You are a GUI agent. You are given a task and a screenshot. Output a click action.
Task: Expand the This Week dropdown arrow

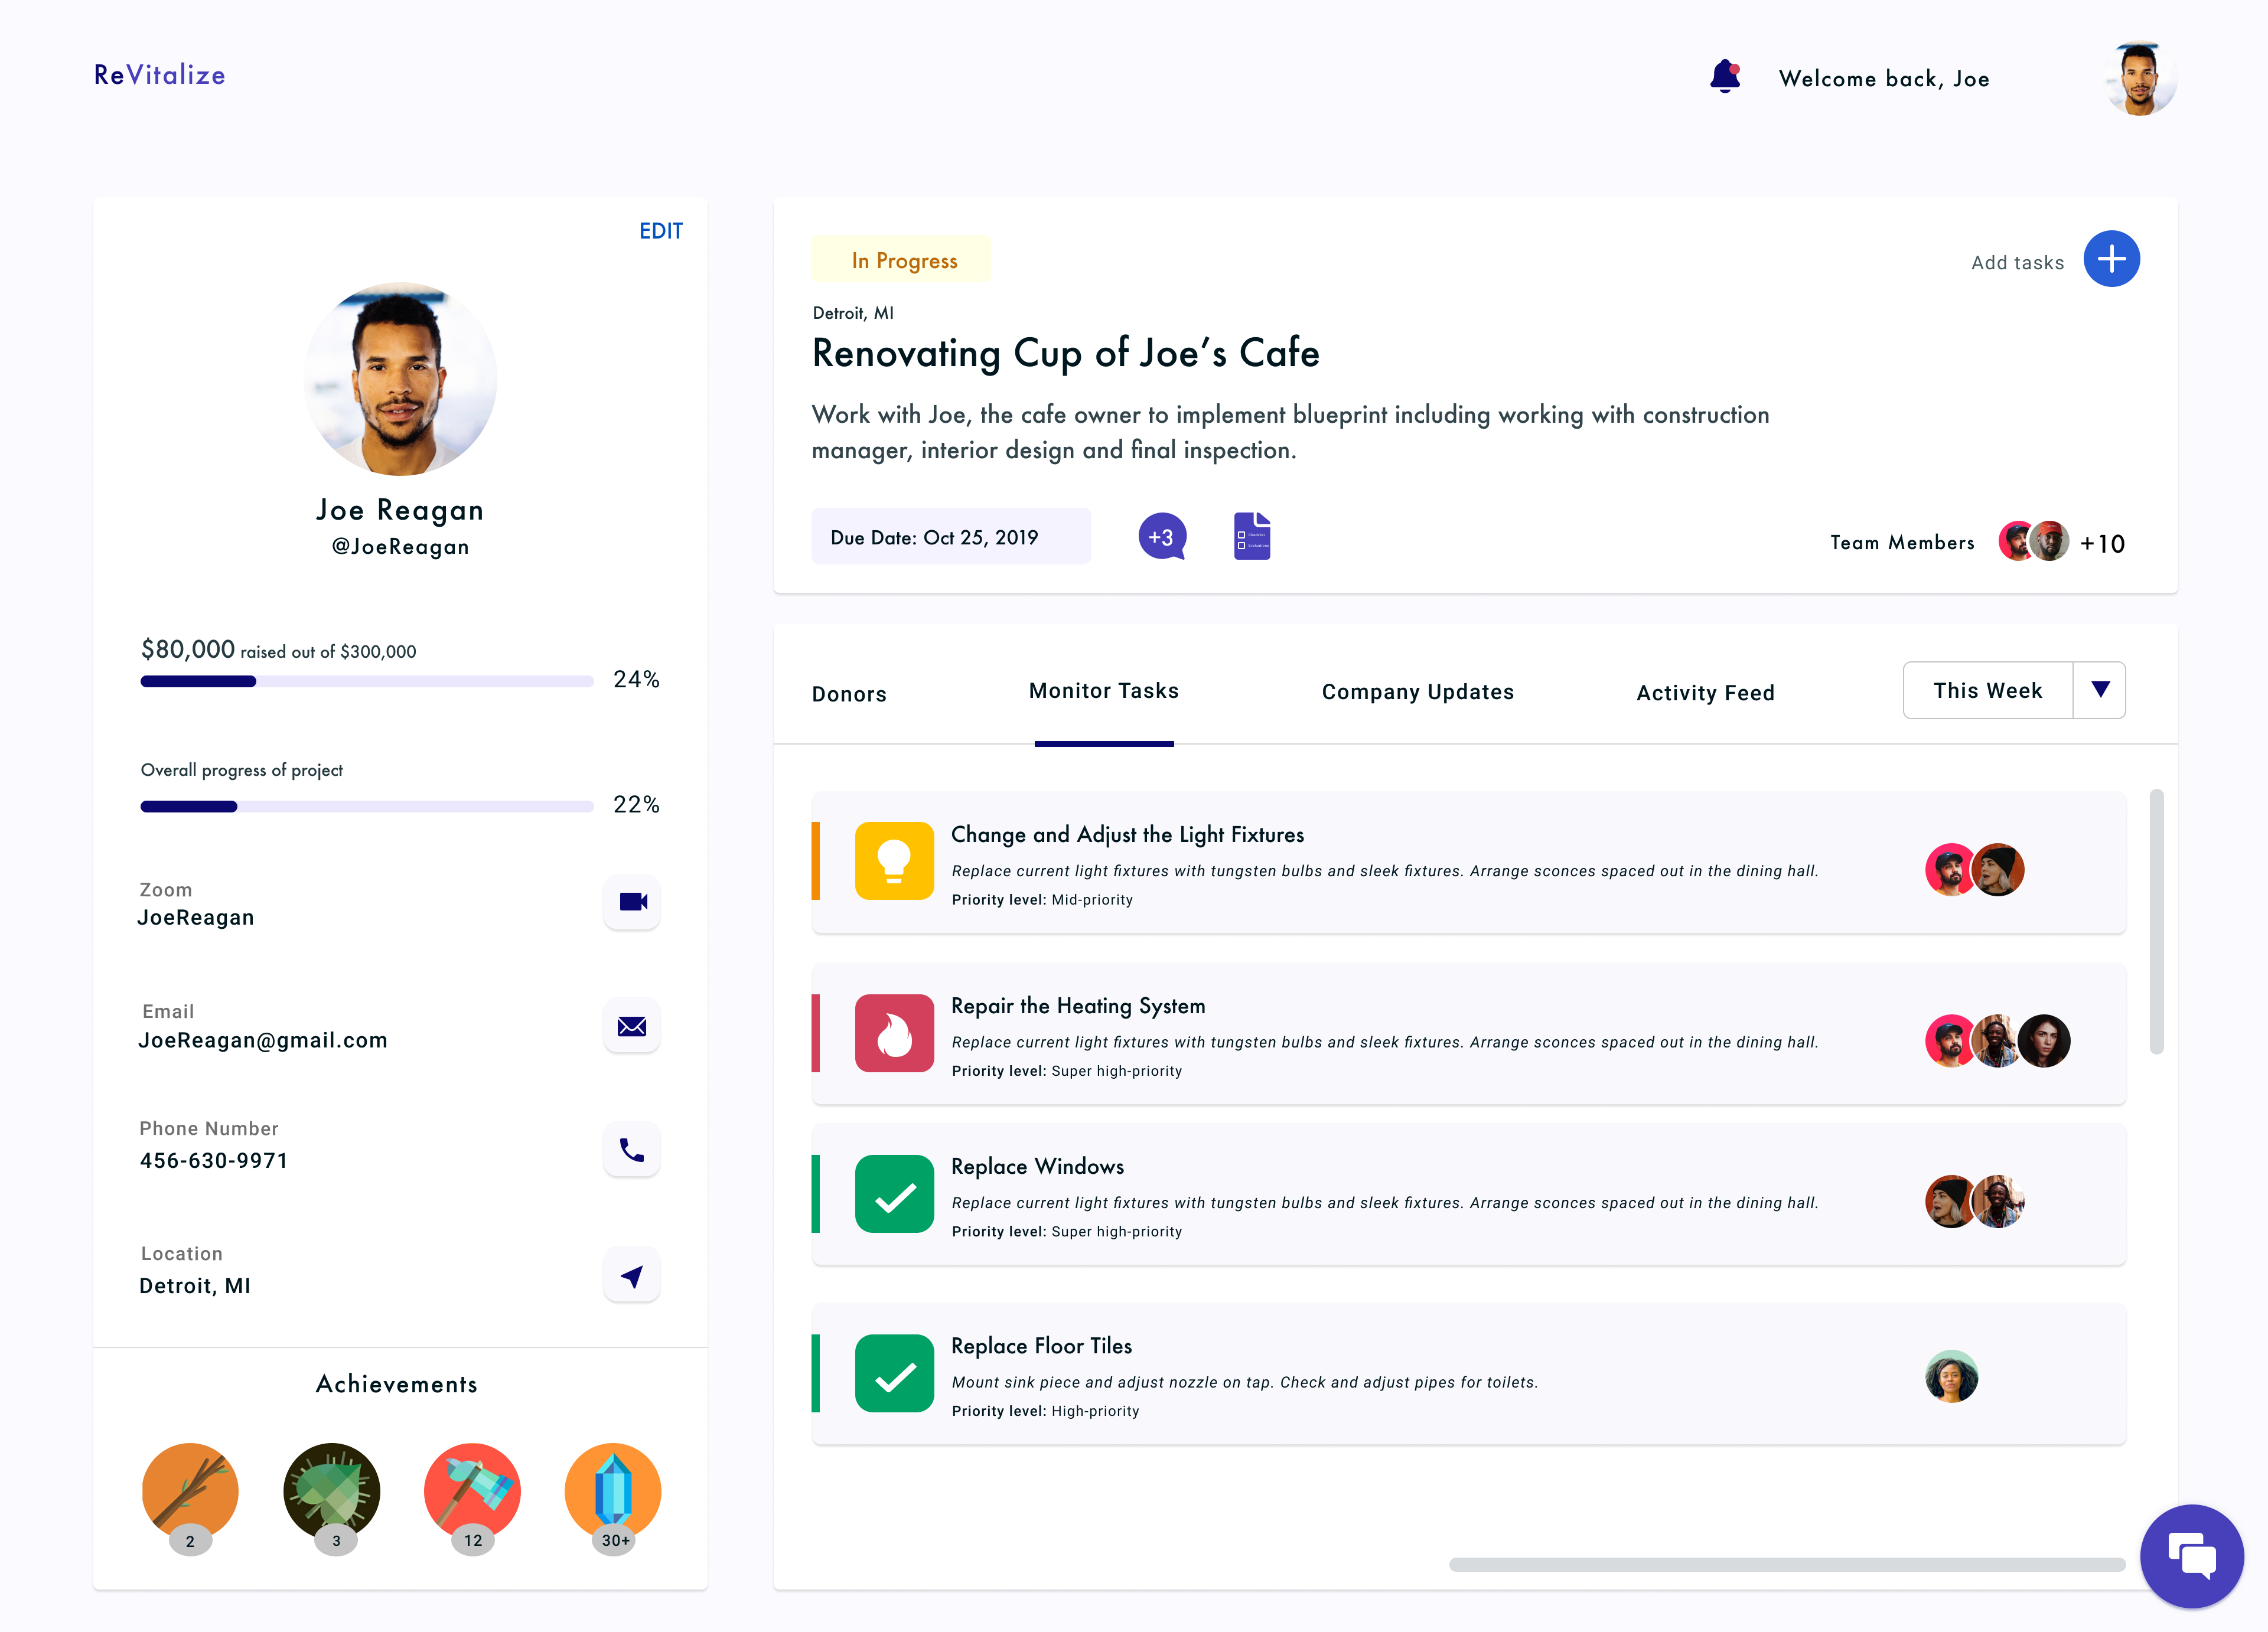click(2100, 690)
